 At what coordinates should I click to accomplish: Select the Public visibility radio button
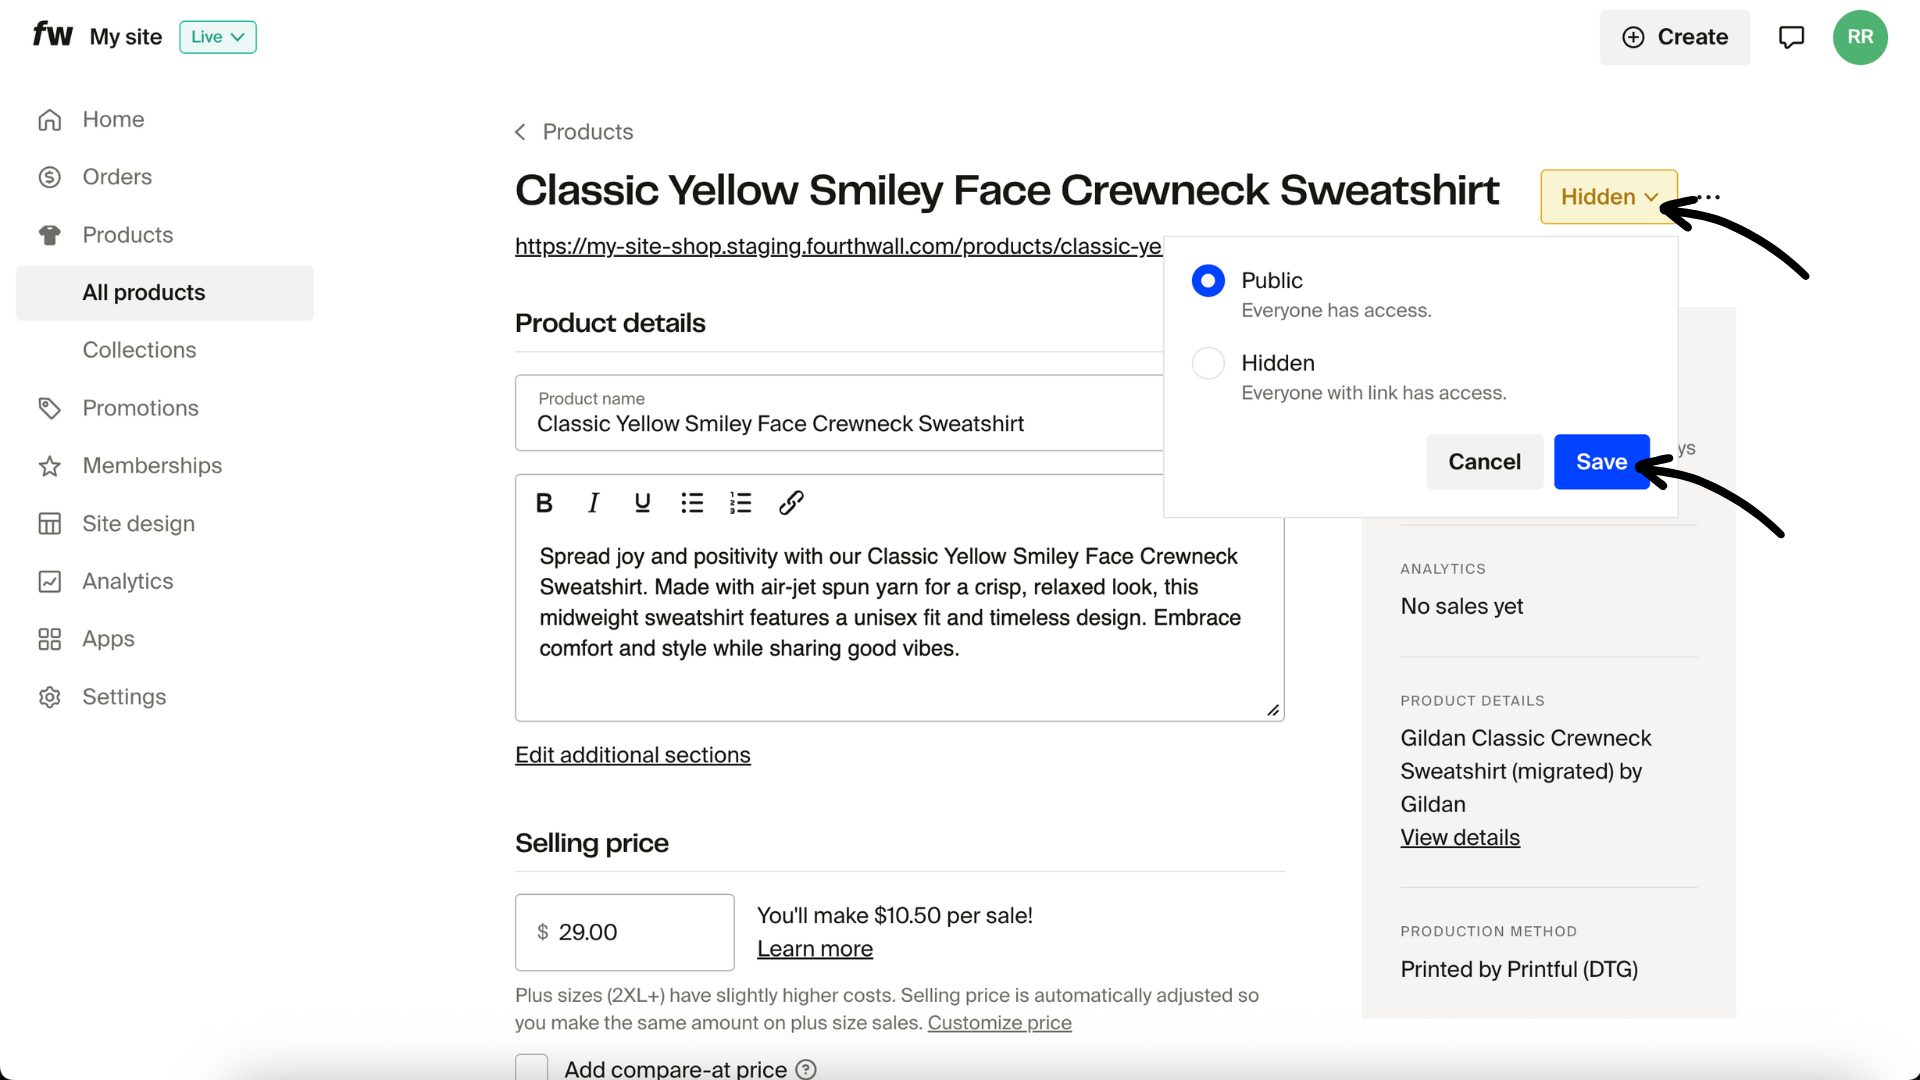[1207, 281]
